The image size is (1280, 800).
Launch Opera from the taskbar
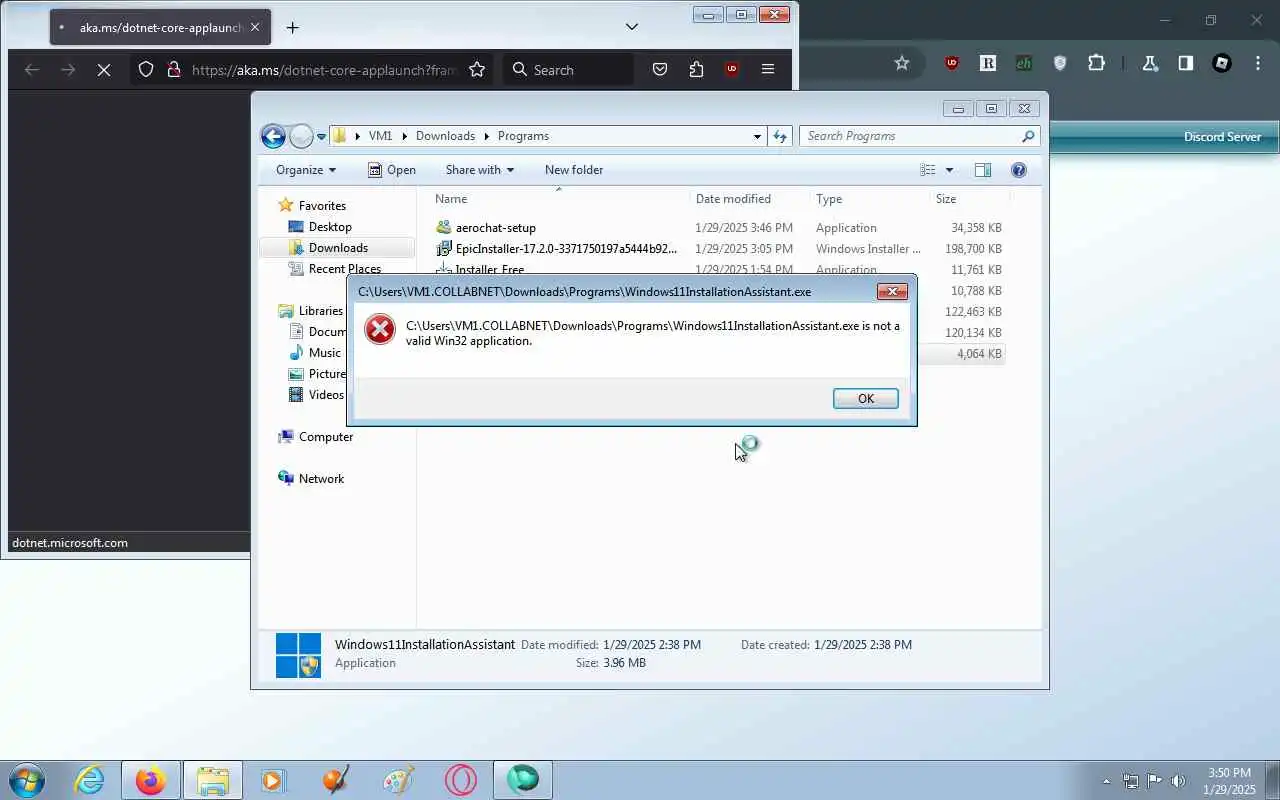point(460,780)
